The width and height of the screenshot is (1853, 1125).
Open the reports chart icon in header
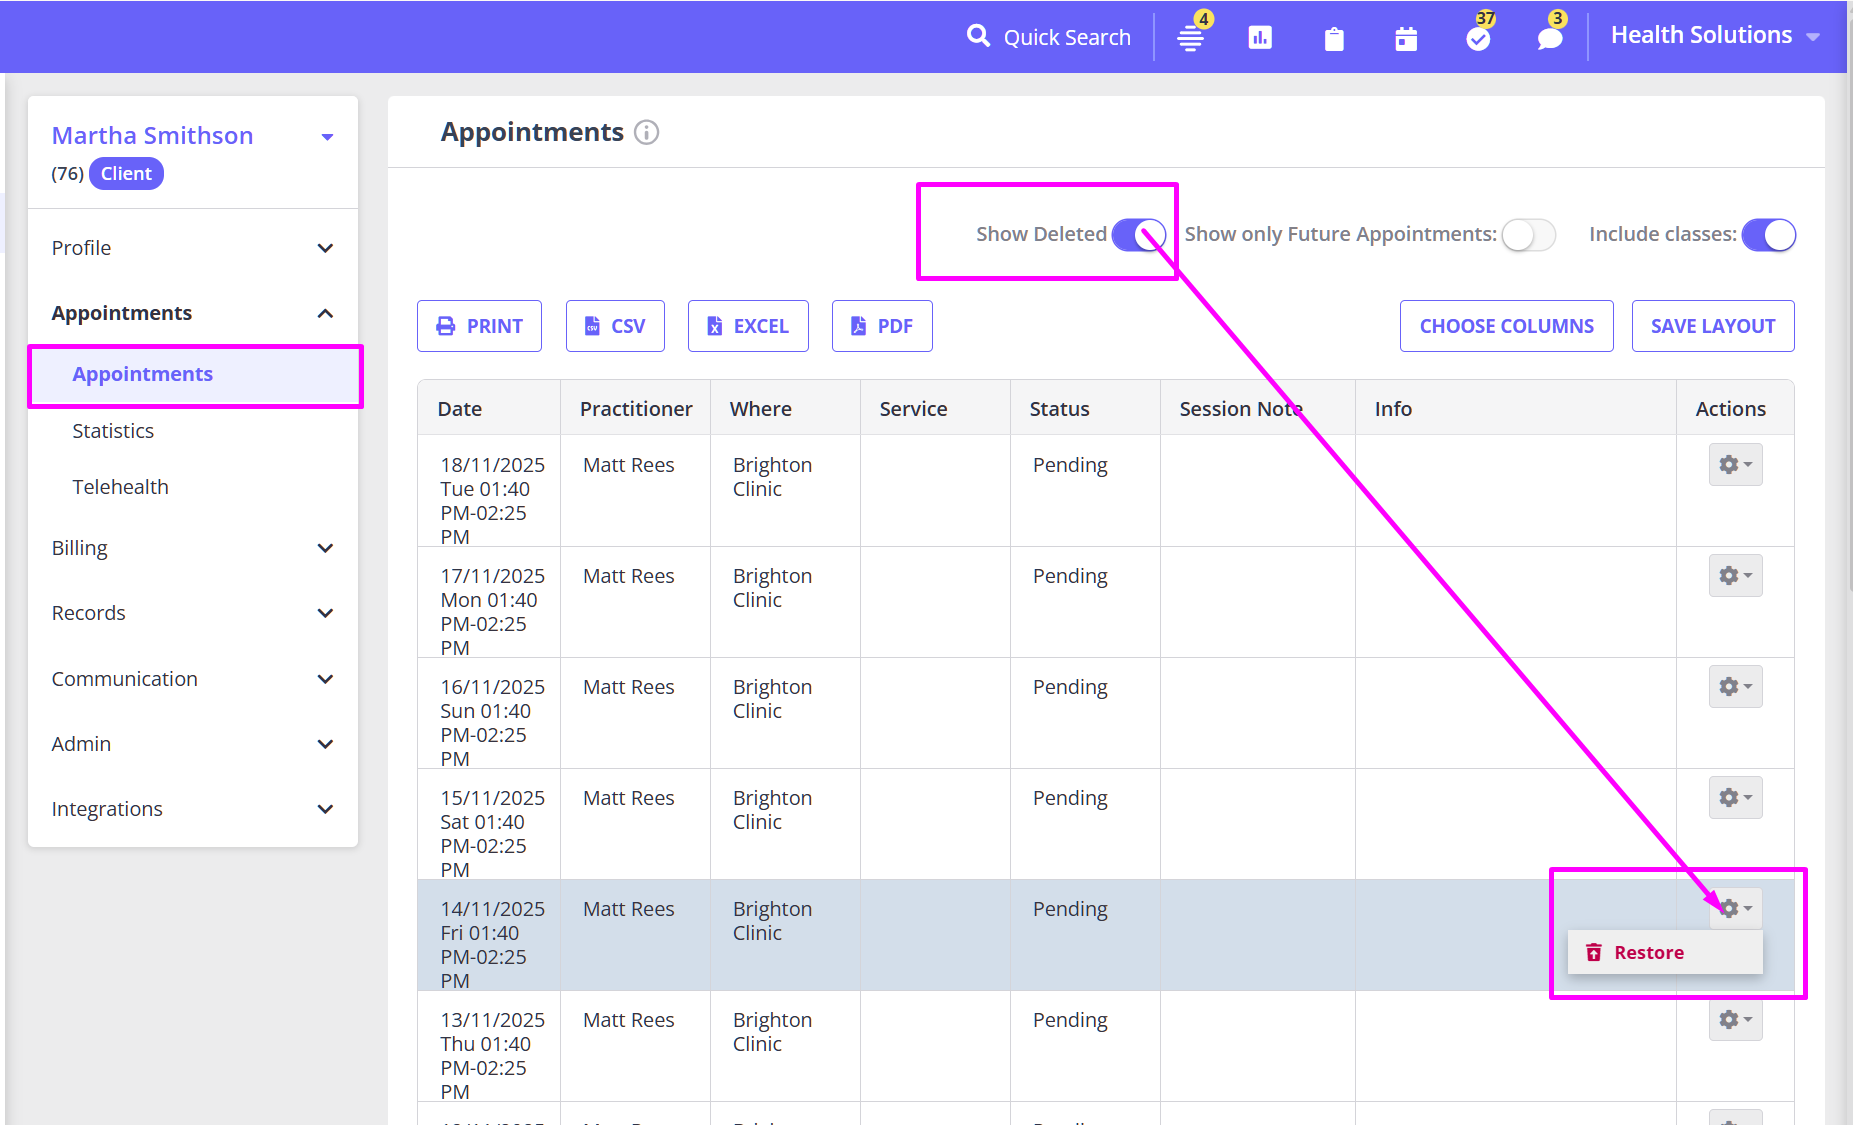1260,38
